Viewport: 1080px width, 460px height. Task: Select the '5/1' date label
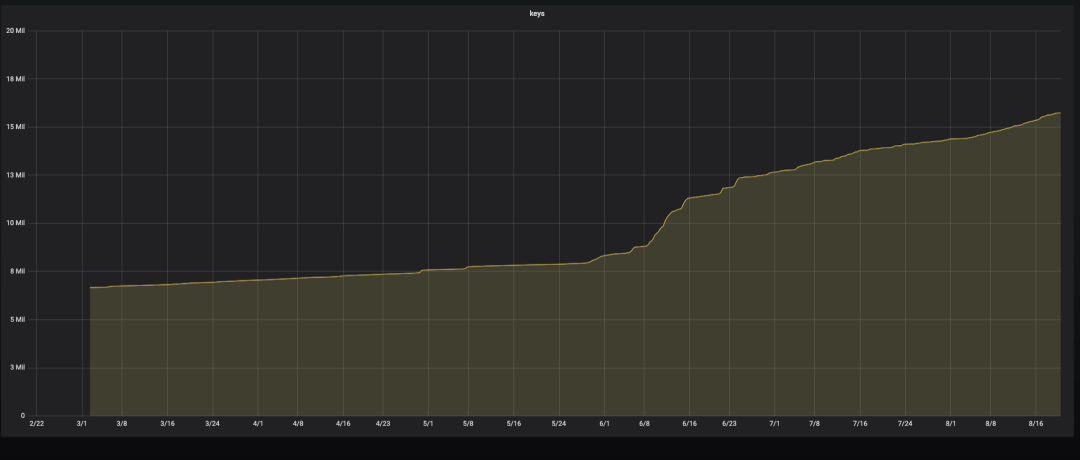click(428, 424)
